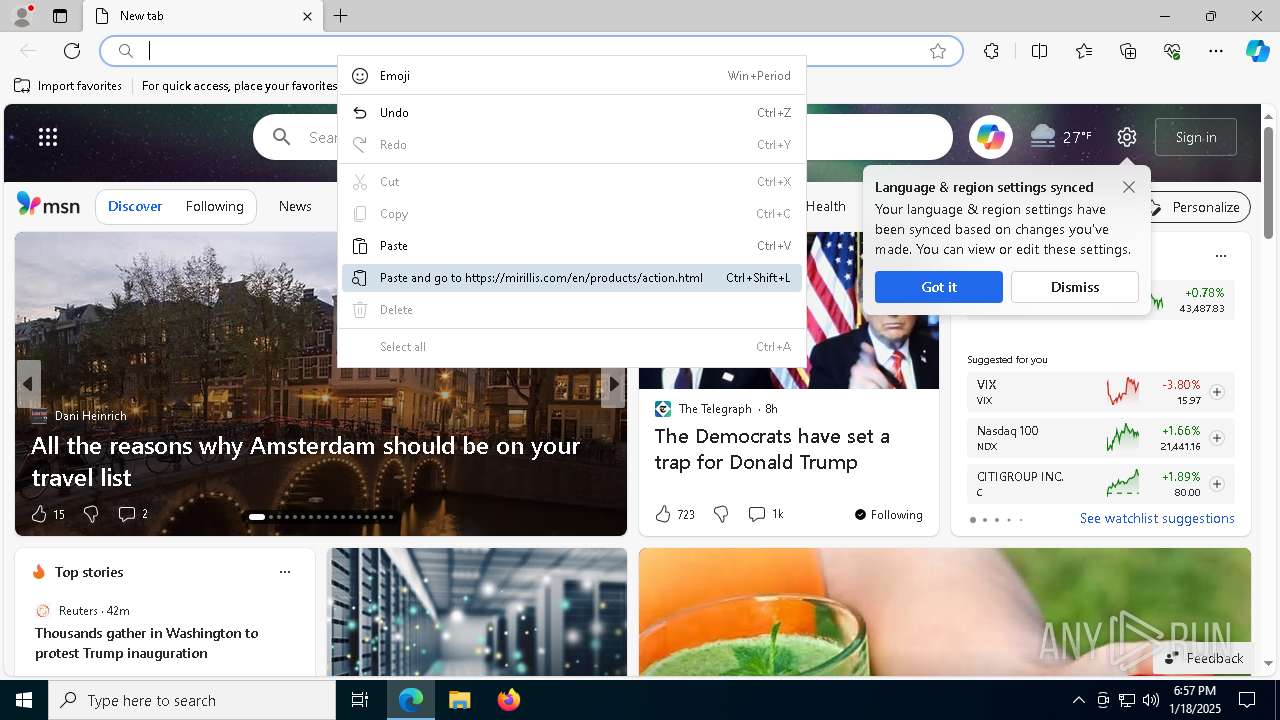Switch to the Following tab
The width and height of the screenshot is (1280, 720).
tap(214, 206)
